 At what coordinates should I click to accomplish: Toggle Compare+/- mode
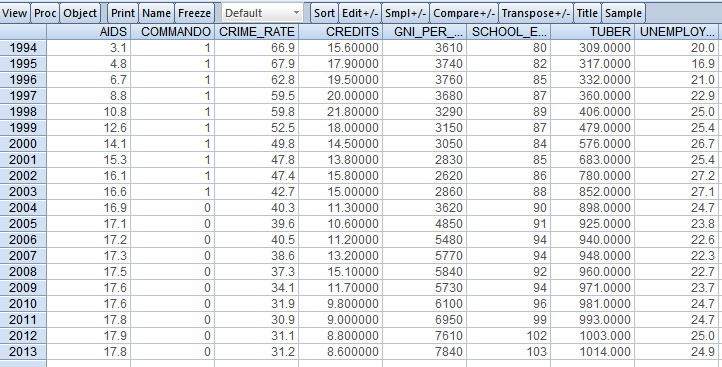tap(464, 13)
